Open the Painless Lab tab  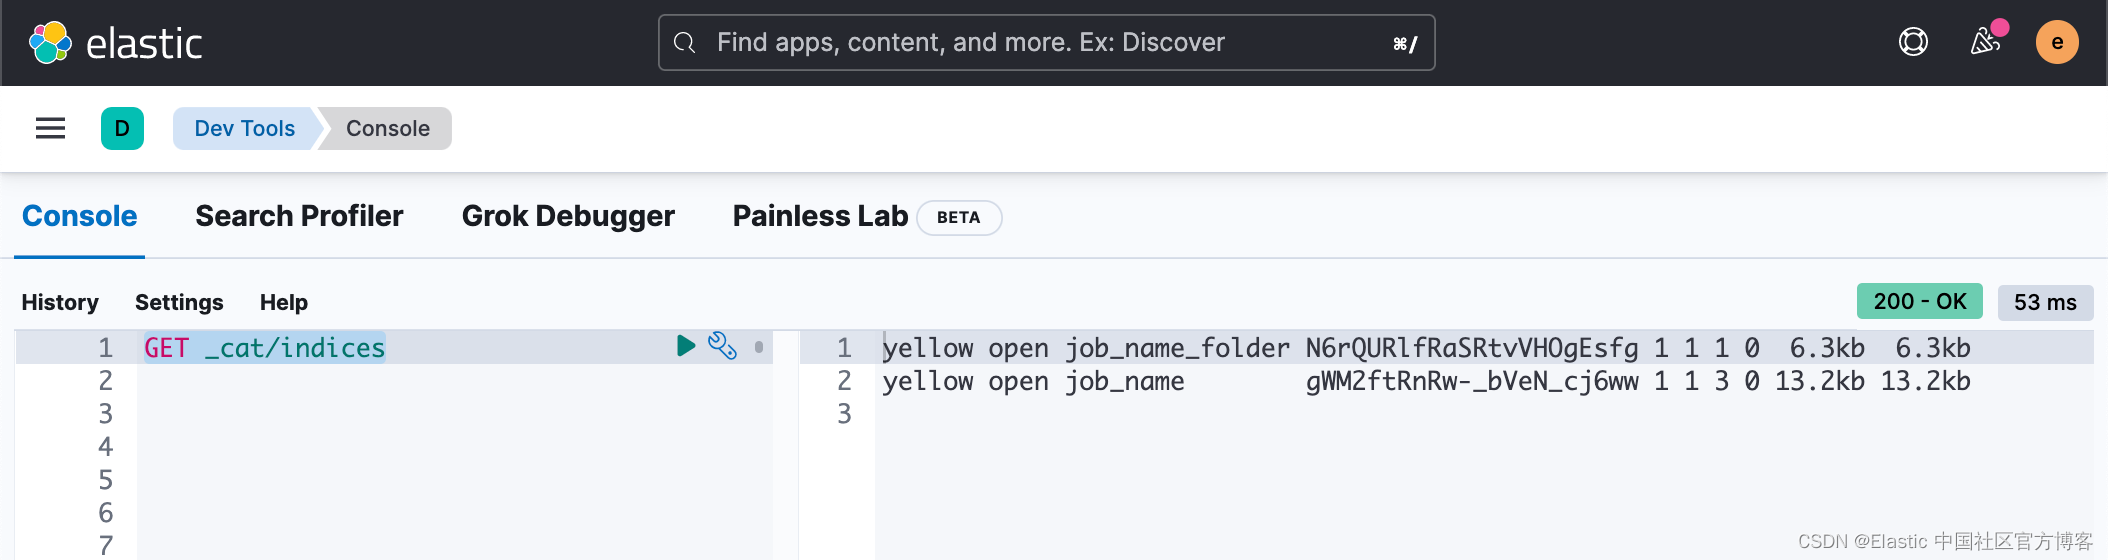(x=820, y=216)
